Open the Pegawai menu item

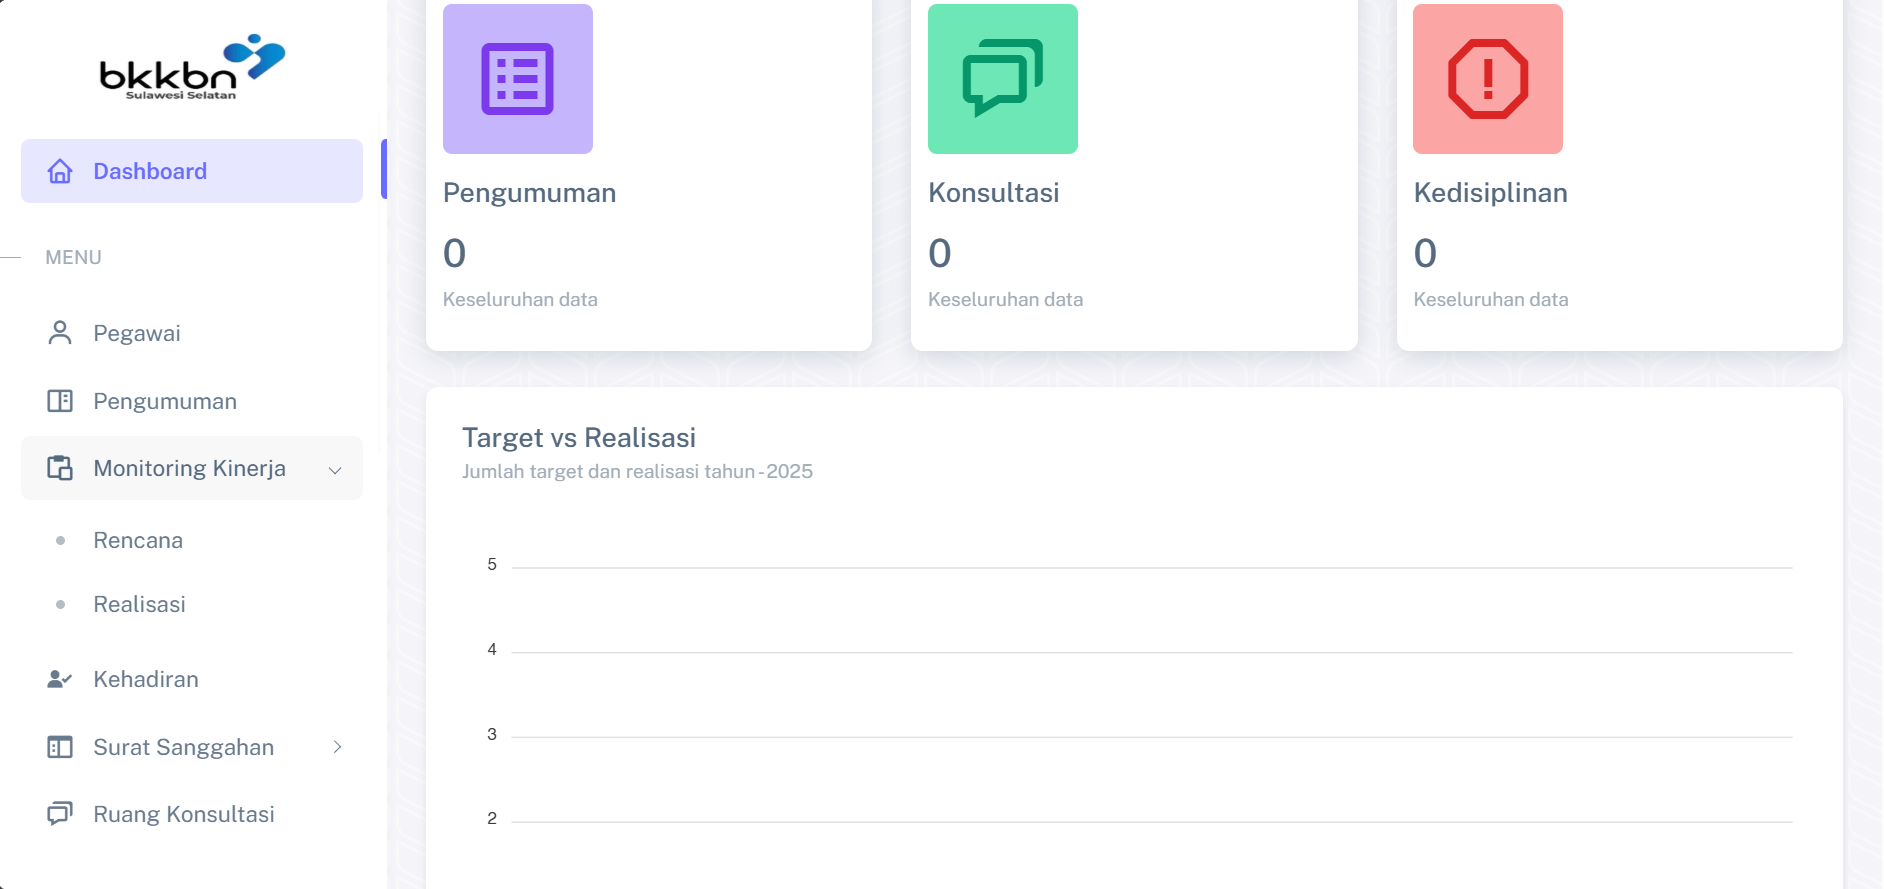point(137,333)
